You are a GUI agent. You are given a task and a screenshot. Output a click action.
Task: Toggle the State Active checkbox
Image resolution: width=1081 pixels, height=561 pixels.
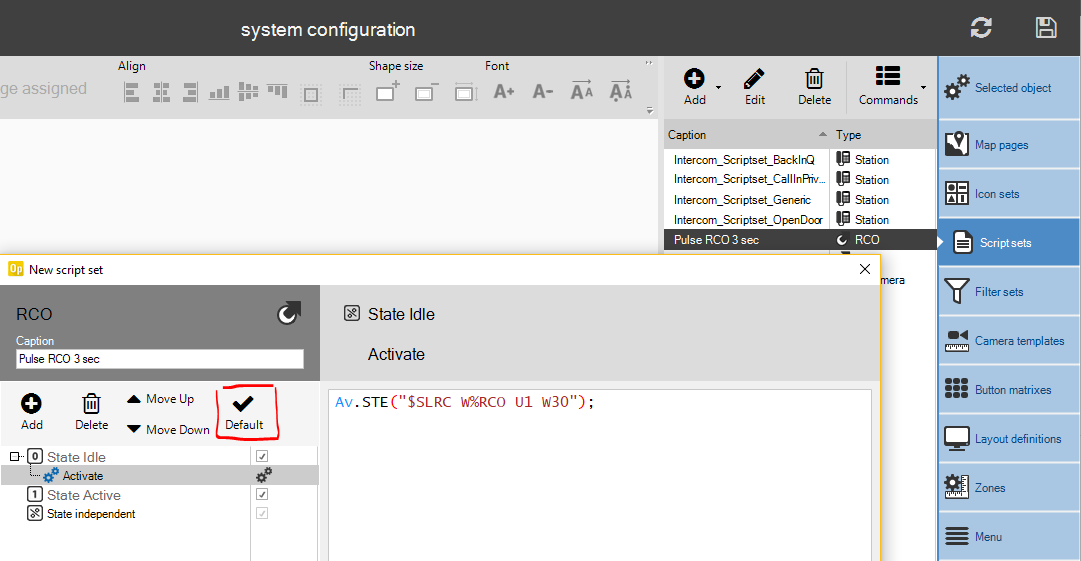(x=262, y=494)
